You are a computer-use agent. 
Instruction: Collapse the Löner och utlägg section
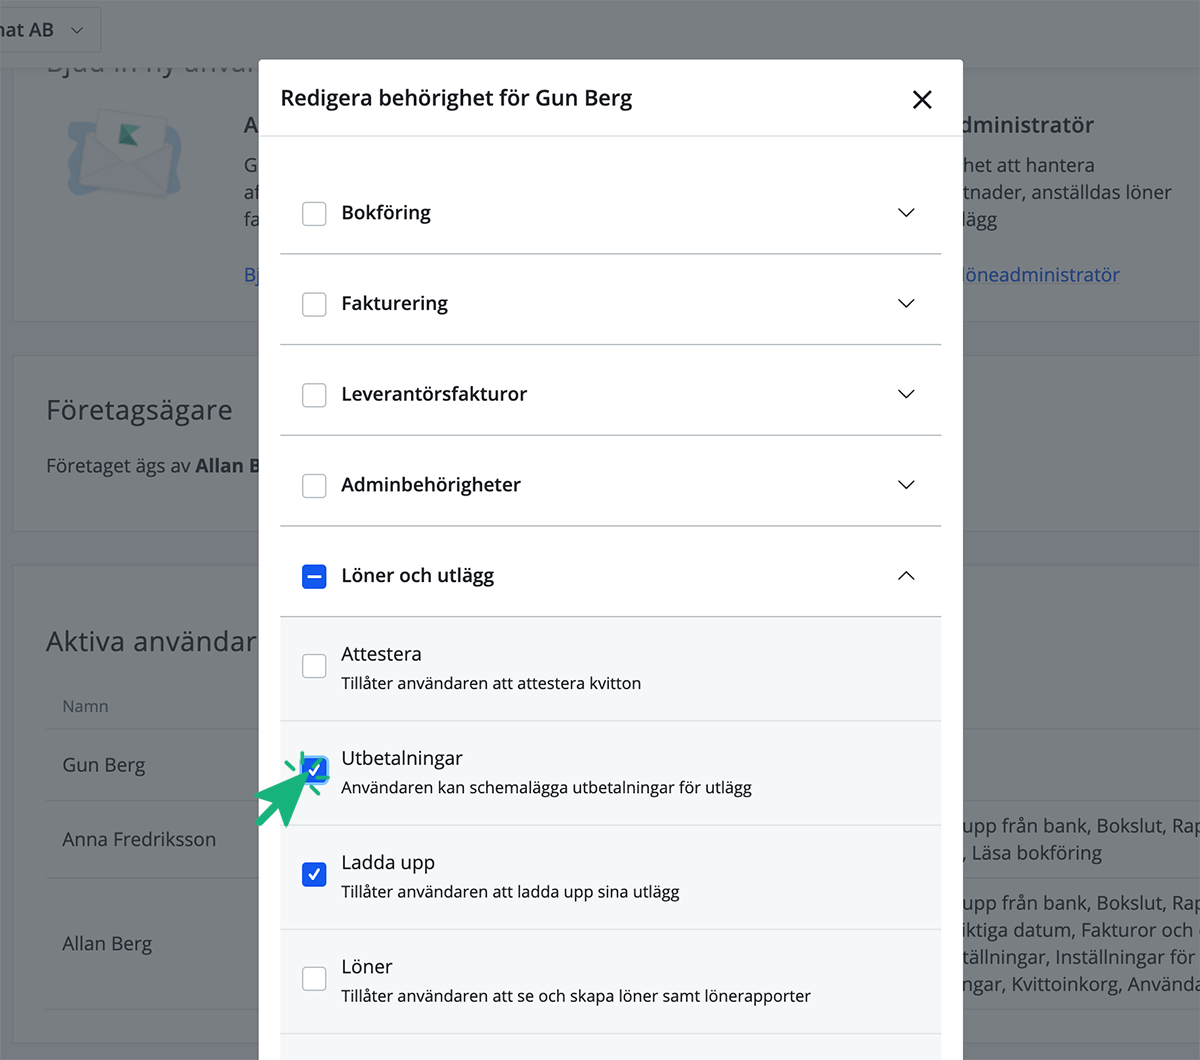906,576
